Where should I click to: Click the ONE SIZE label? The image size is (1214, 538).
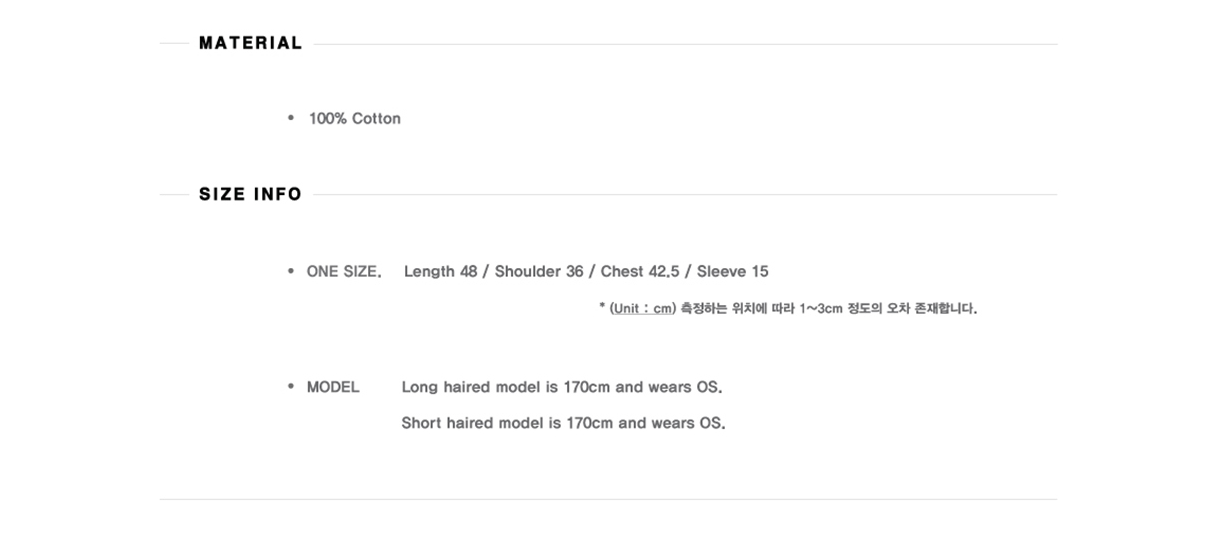pos(344,271)
